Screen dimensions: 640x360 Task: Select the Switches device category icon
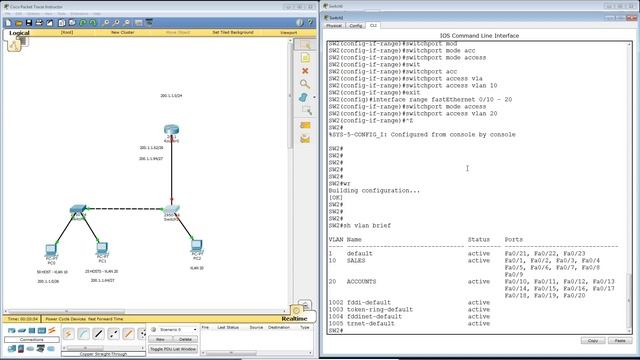point(22,331)
